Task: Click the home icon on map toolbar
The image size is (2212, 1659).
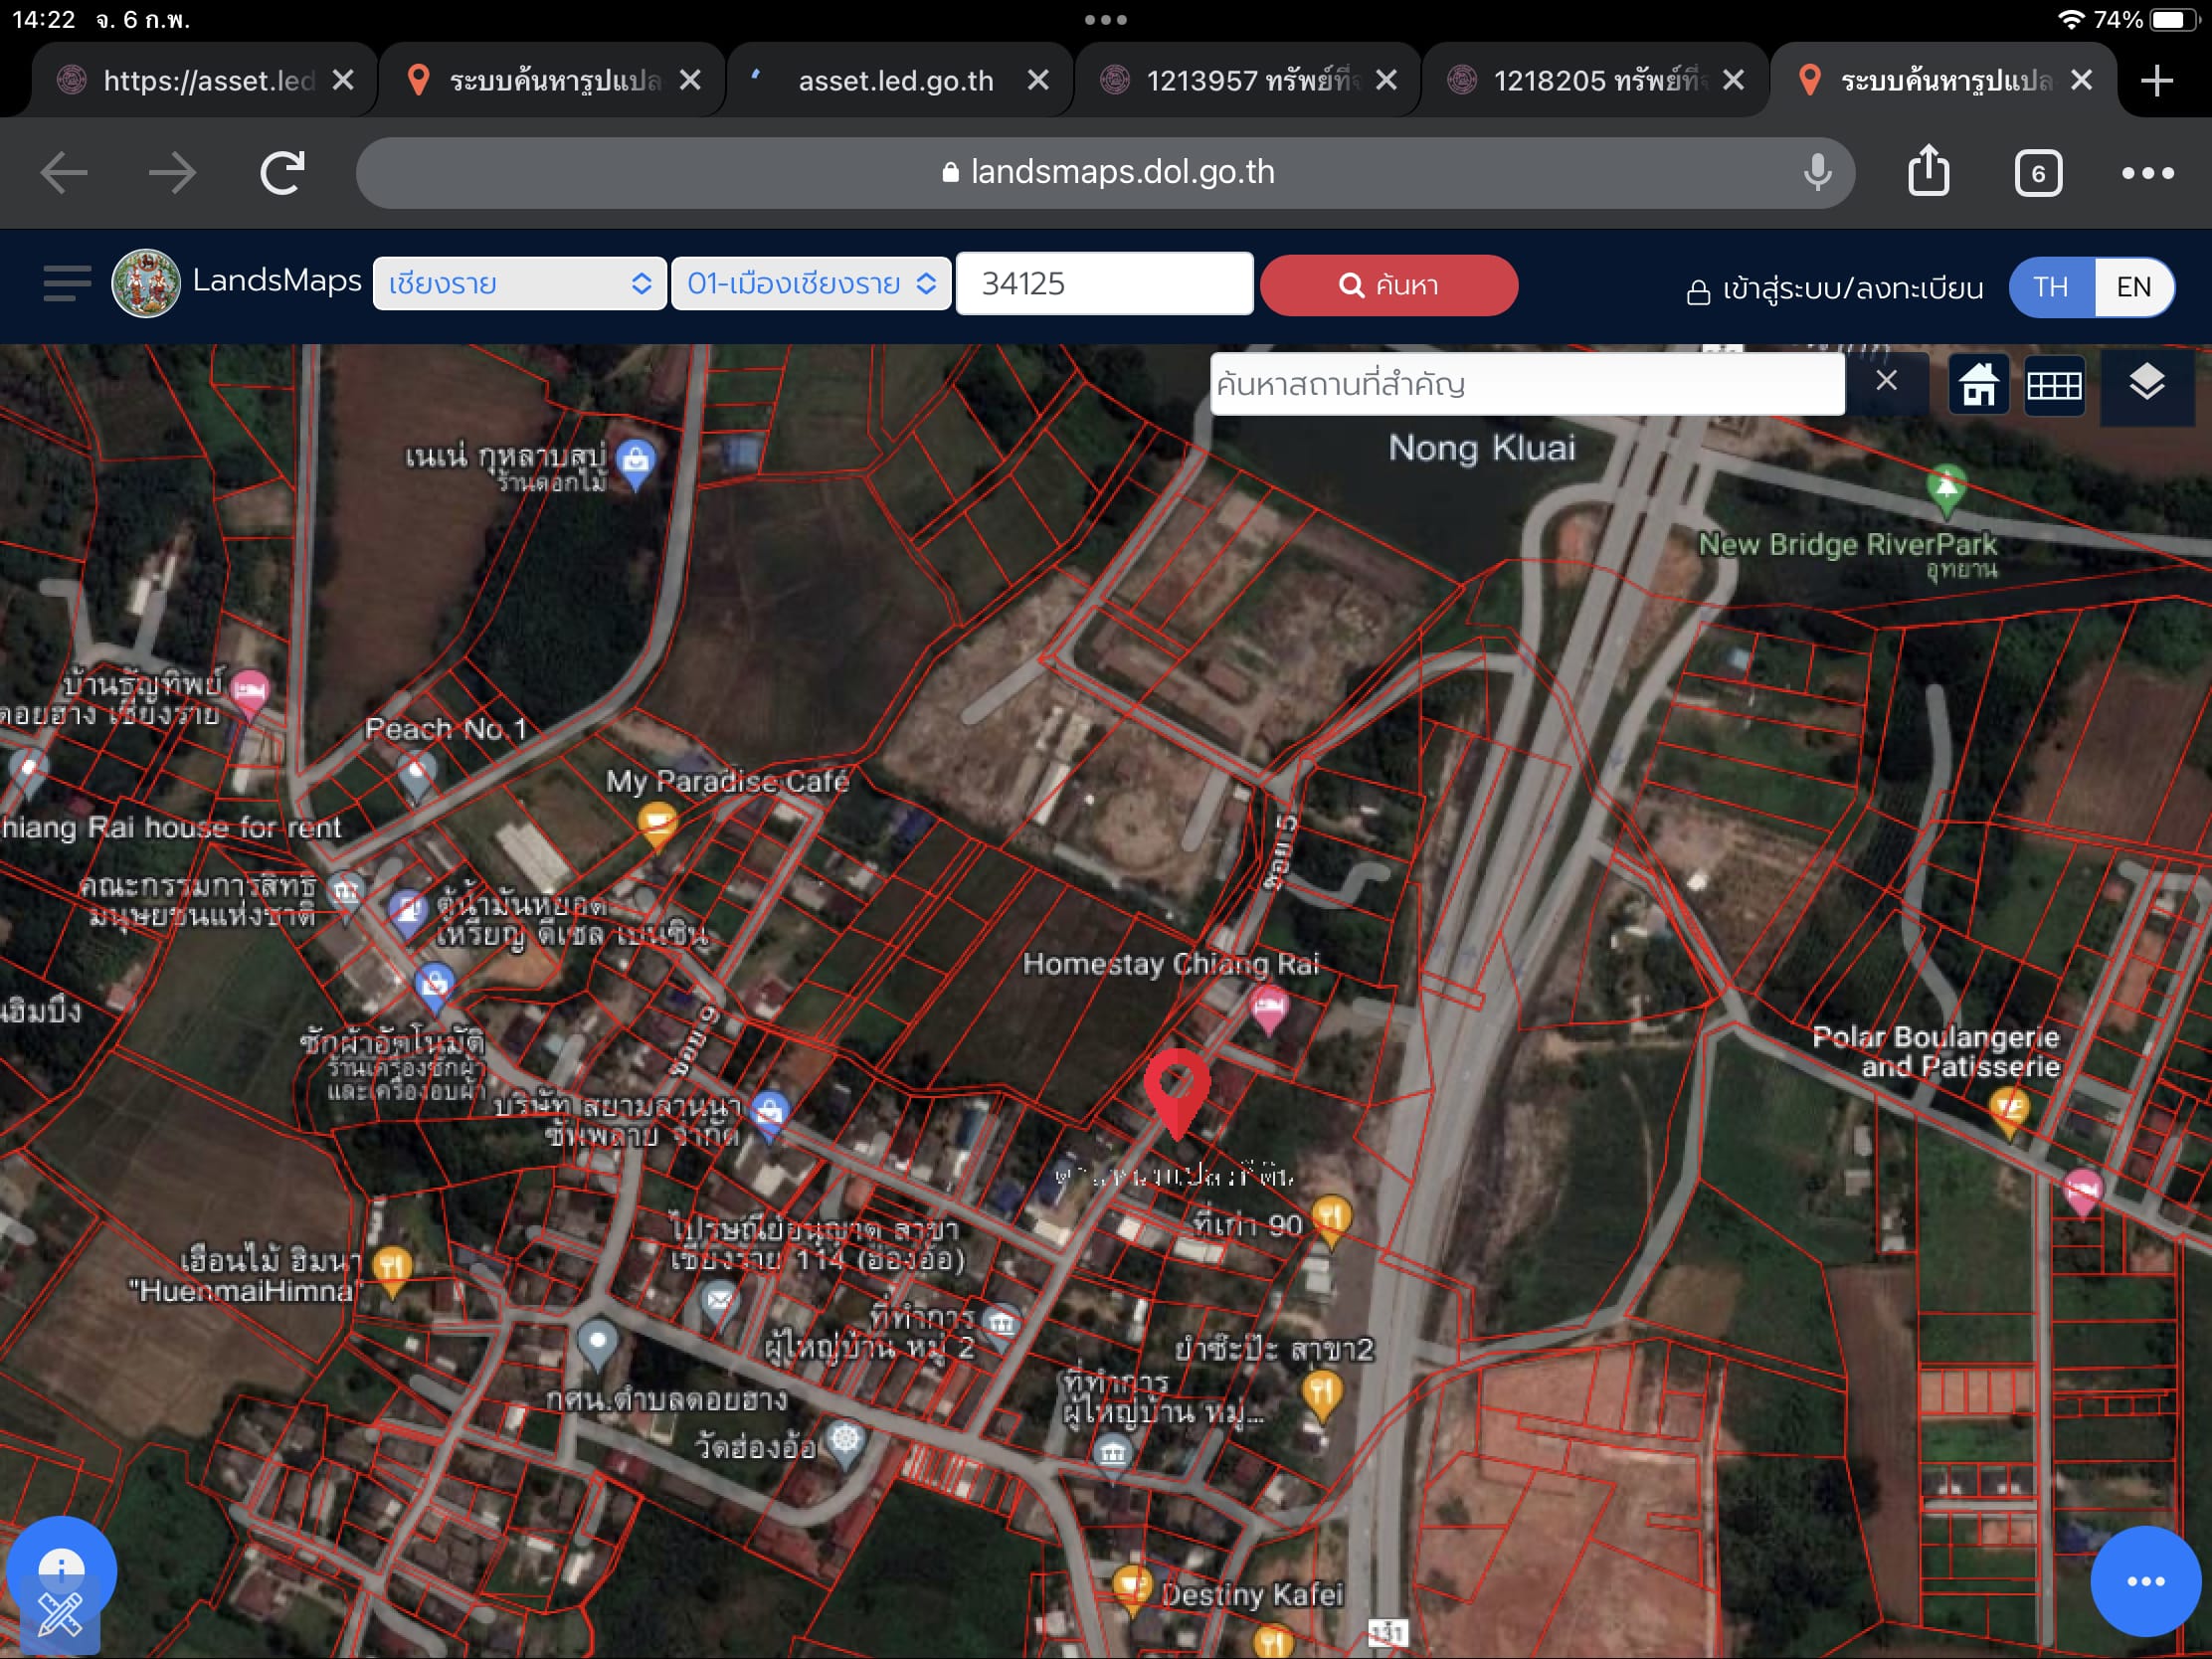Action: click(x=1978, y=384)
